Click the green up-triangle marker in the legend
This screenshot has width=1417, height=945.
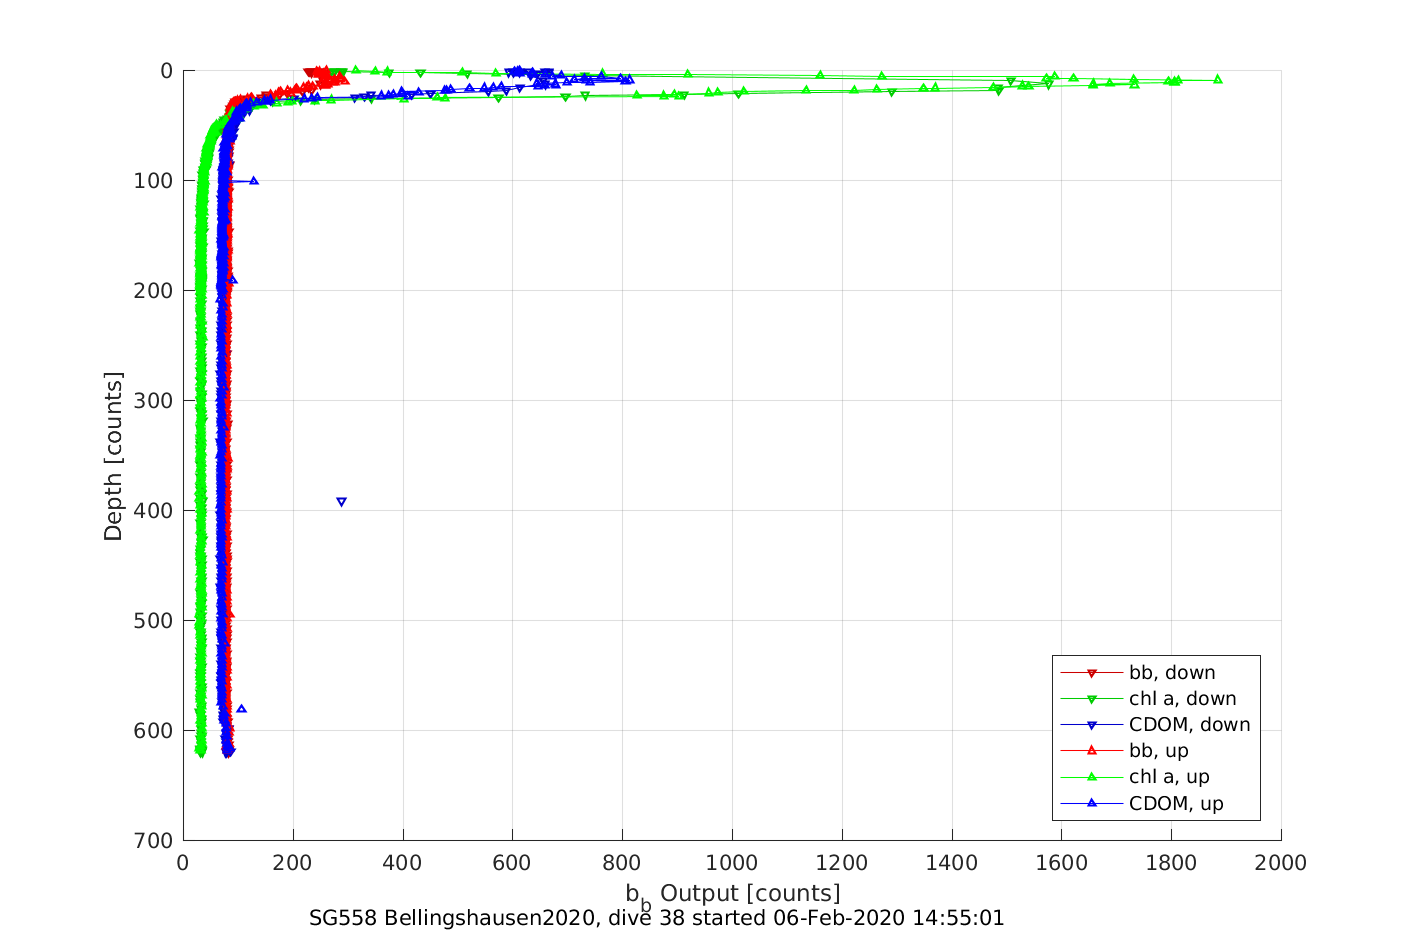pyautogui.click(x=1092, y=776)
